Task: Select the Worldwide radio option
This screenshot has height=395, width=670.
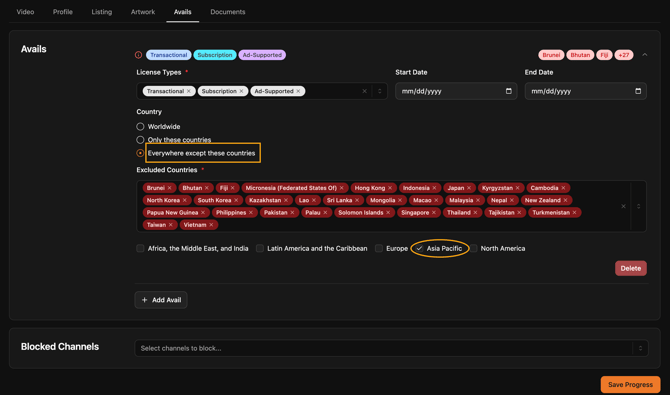Action: point(140,127)
